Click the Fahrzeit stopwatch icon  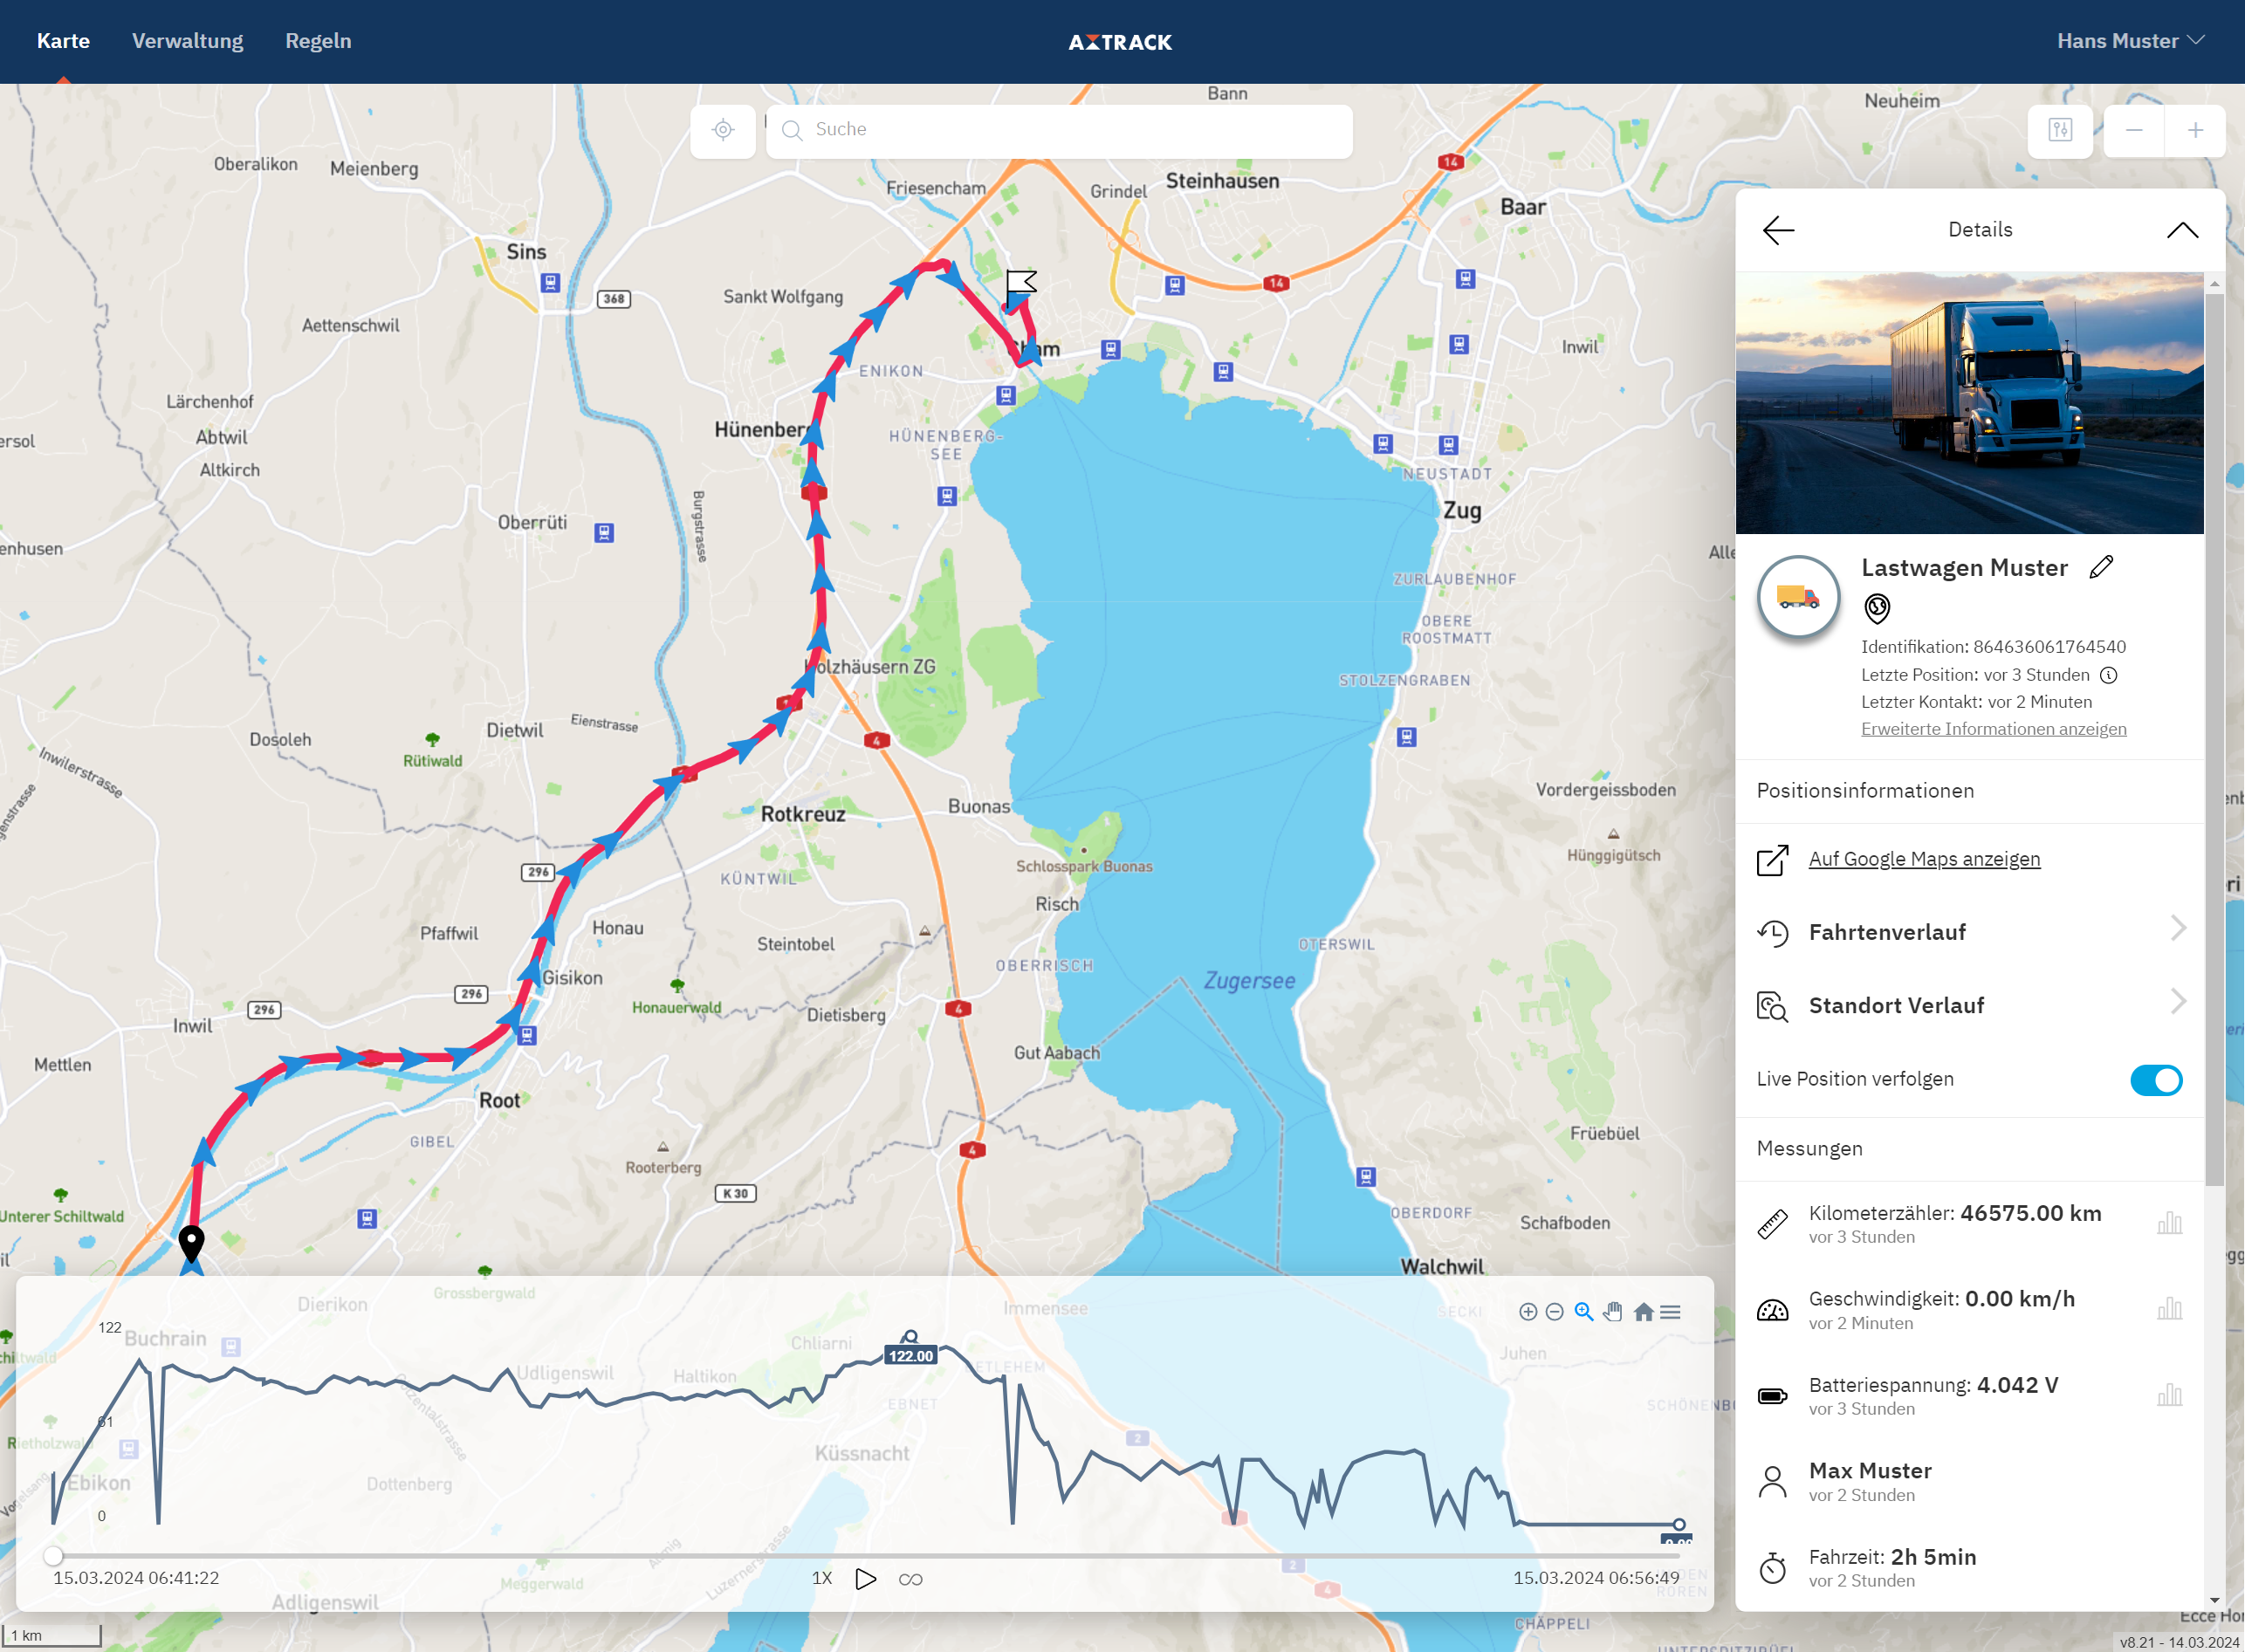tap(1772, 1567)
